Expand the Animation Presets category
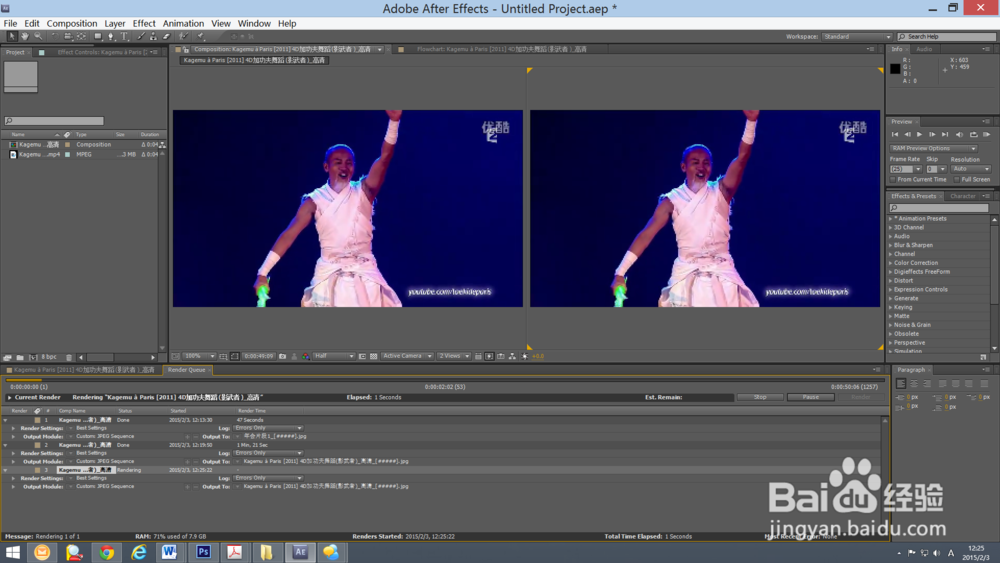The width and height of the screenshot is (1000, 563). [890, 219]
